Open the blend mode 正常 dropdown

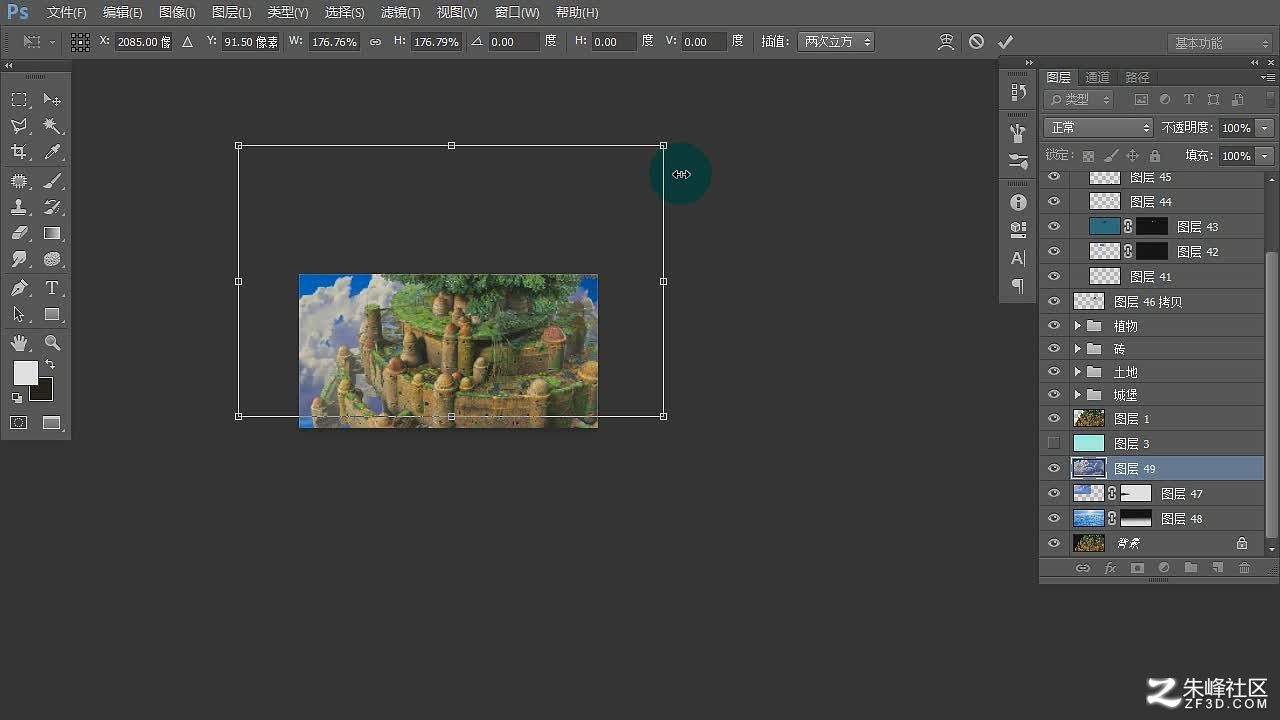[x=1098, y=128]
